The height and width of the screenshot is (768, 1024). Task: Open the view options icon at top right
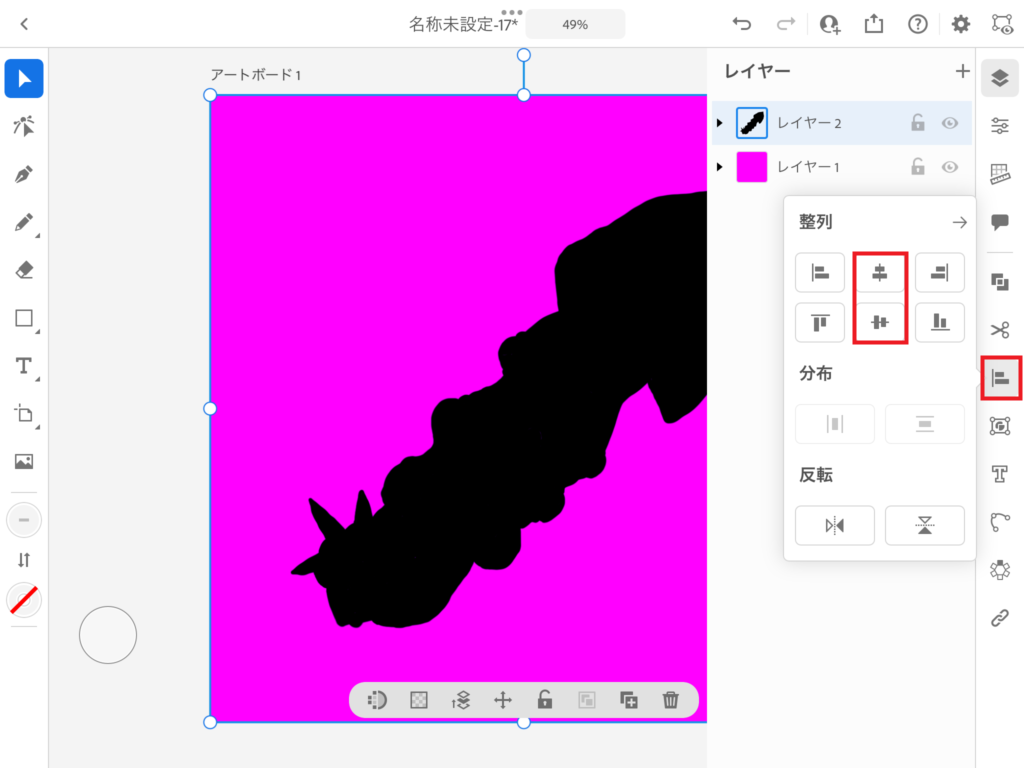click(x=1002, y=24)
